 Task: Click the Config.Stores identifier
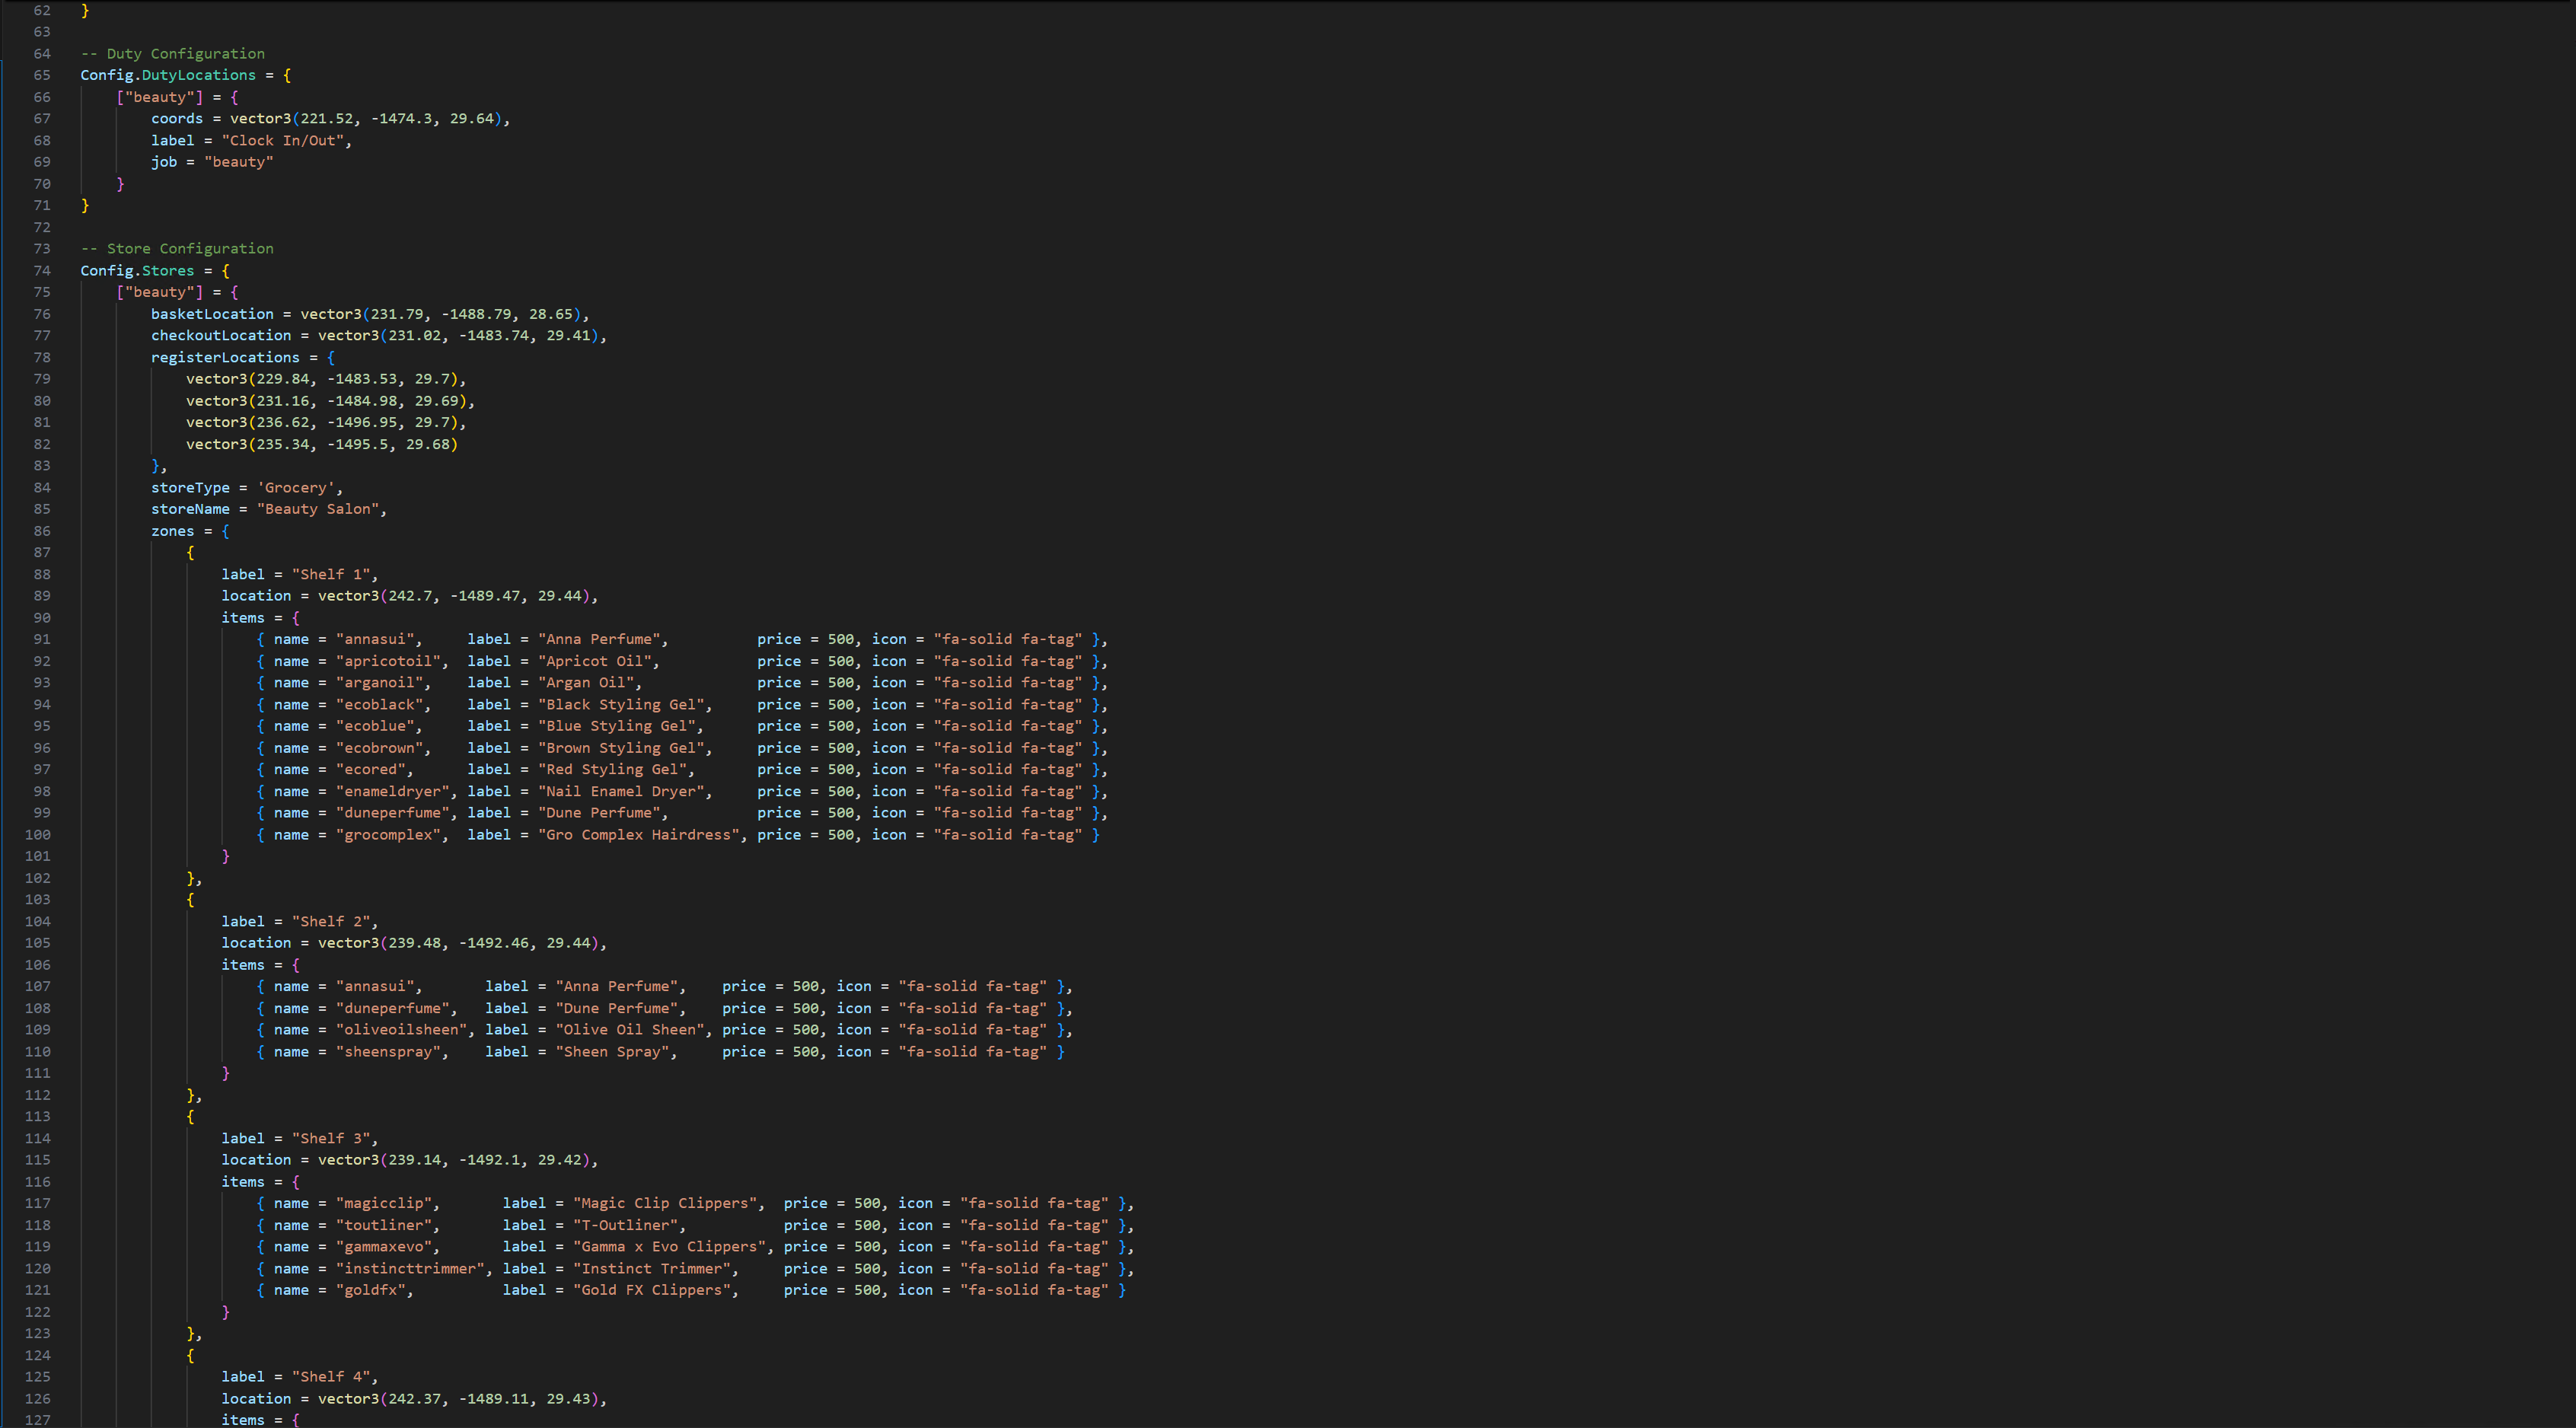tap(137, 271)
